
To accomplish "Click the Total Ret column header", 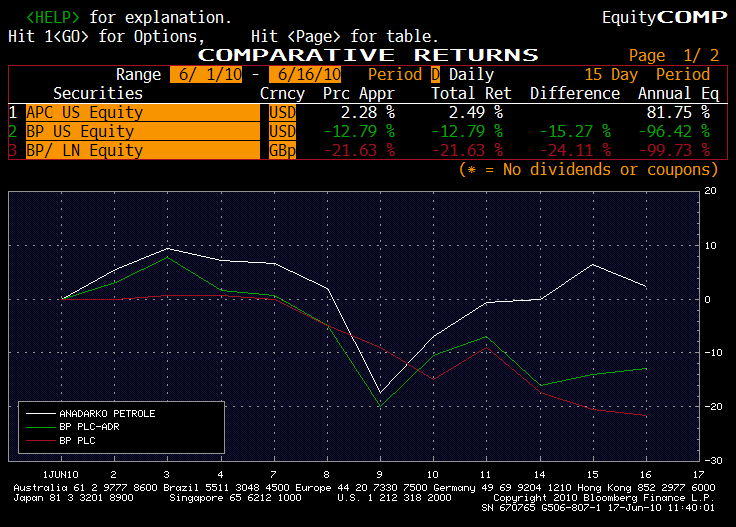I will pyautogui.click(x=471, y=94).
